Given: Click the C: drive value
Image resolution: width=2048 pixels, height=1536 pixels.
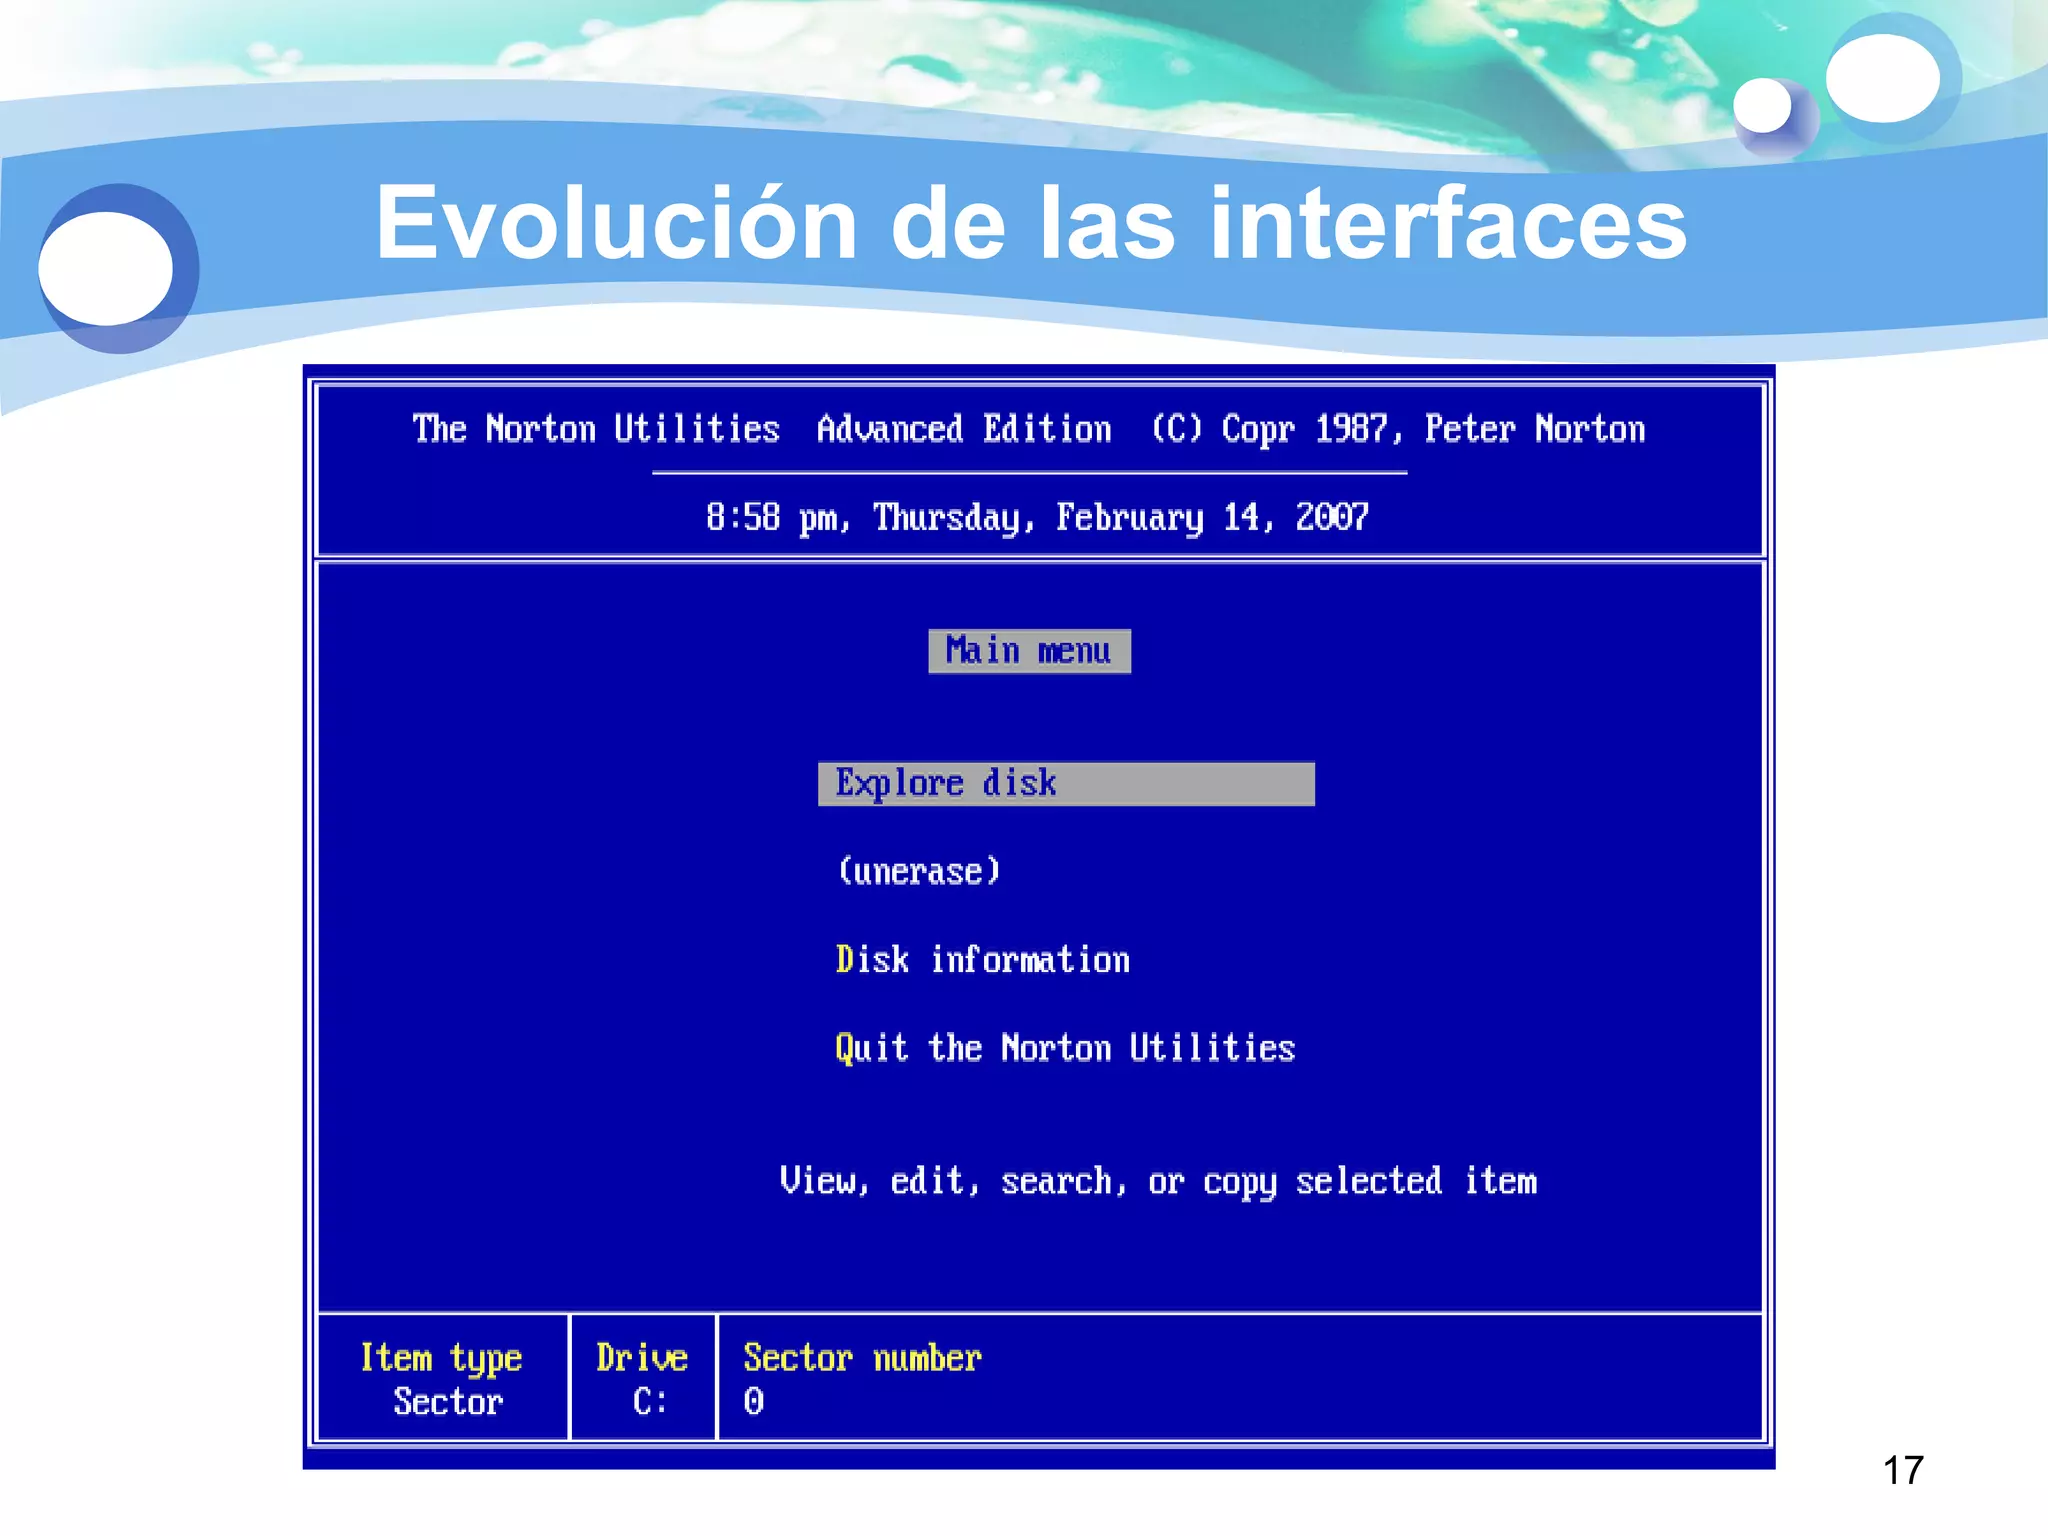Looking at the screenshot, I should (650, 1402).
